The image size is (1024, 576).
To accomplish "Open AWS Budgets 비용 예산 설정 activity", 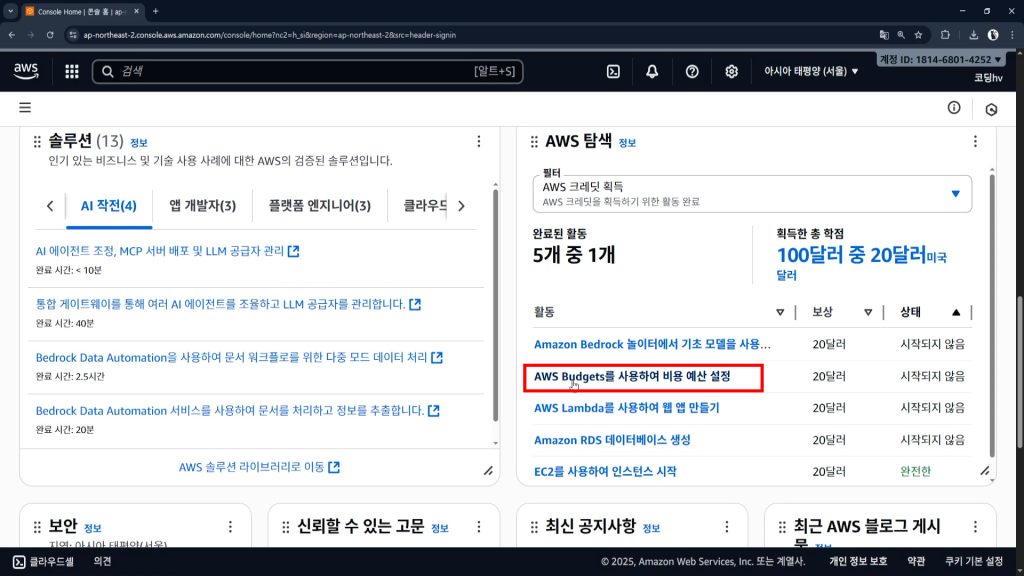I will tap(632, 376).
